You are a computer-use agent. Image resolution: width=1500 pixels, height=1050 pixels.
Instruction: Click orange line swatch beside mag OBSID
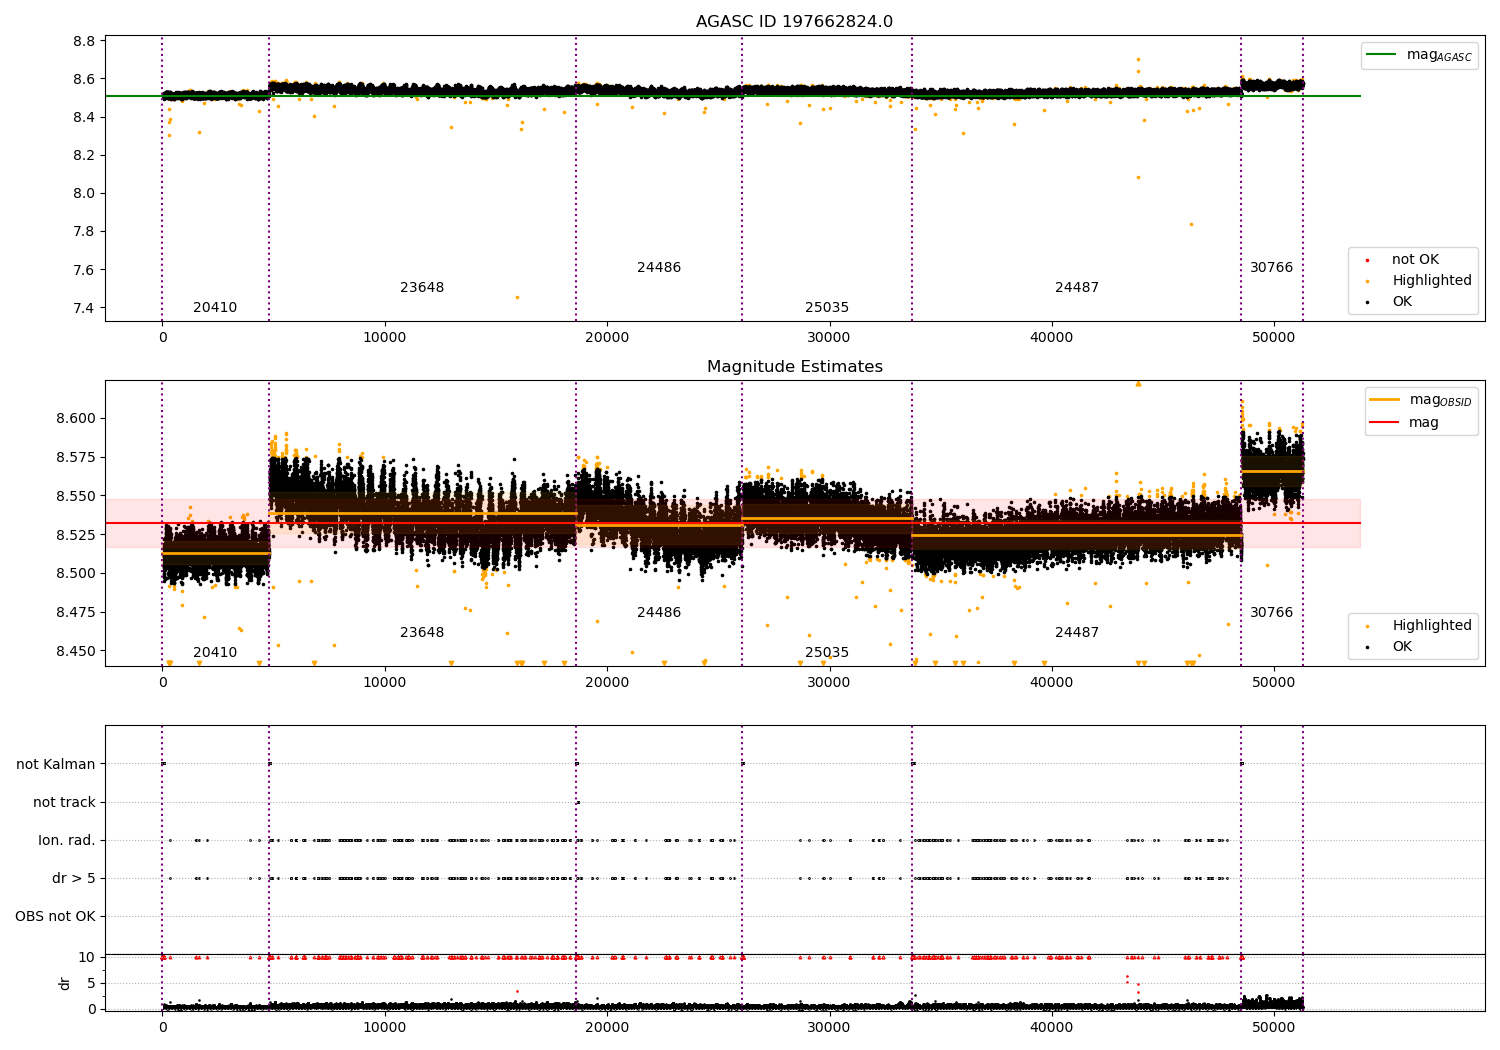click(x=1384, y=400)
